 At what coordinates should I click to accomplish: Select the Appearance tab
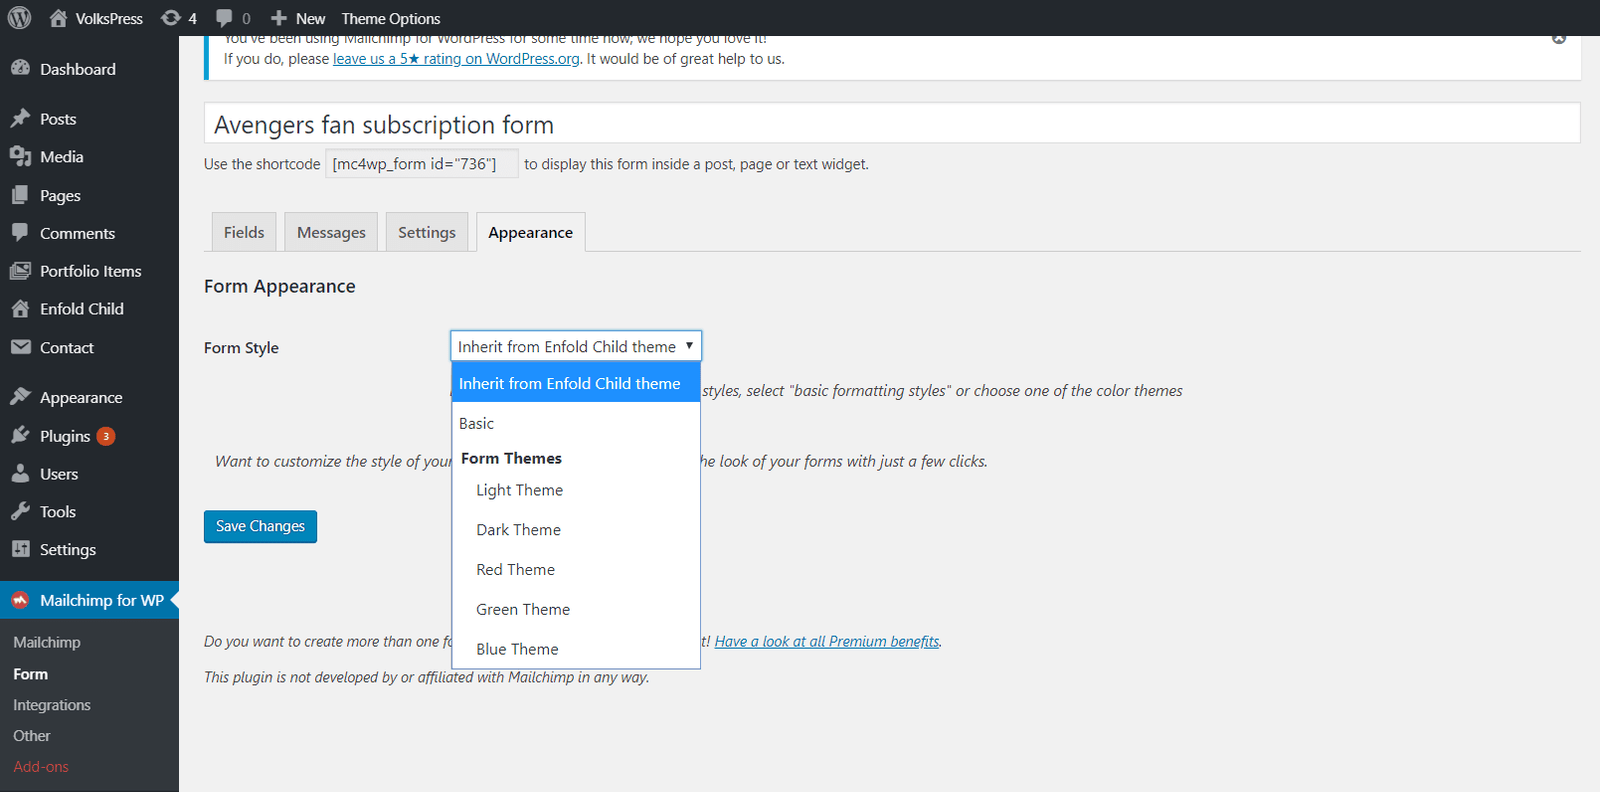pos(531,232)
